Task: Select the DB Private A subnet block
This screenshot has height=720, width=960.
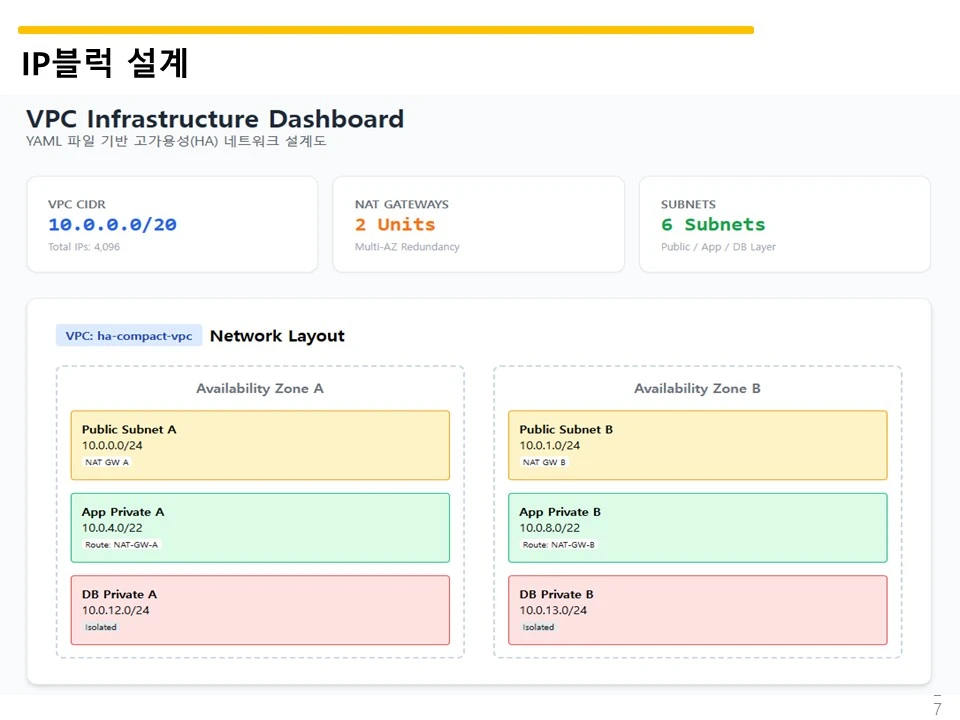Action: pos(260,610)
